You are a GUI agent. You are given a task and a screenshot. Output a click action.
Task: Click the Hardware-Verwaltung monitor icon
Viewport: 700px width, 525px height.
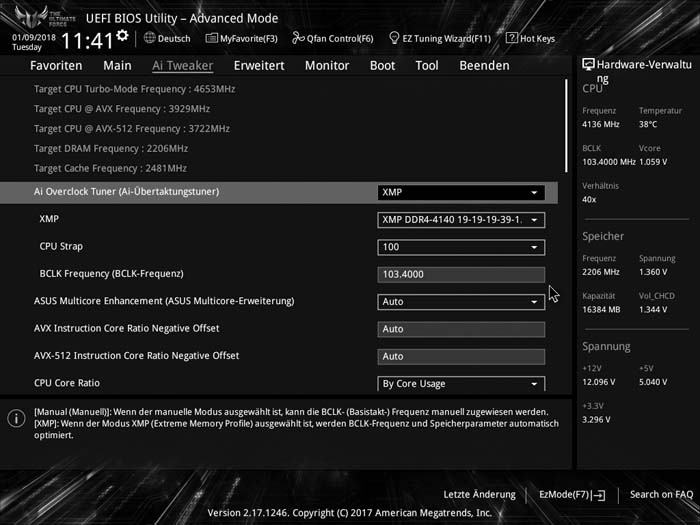pyautogui.click(x=588, y=64)
